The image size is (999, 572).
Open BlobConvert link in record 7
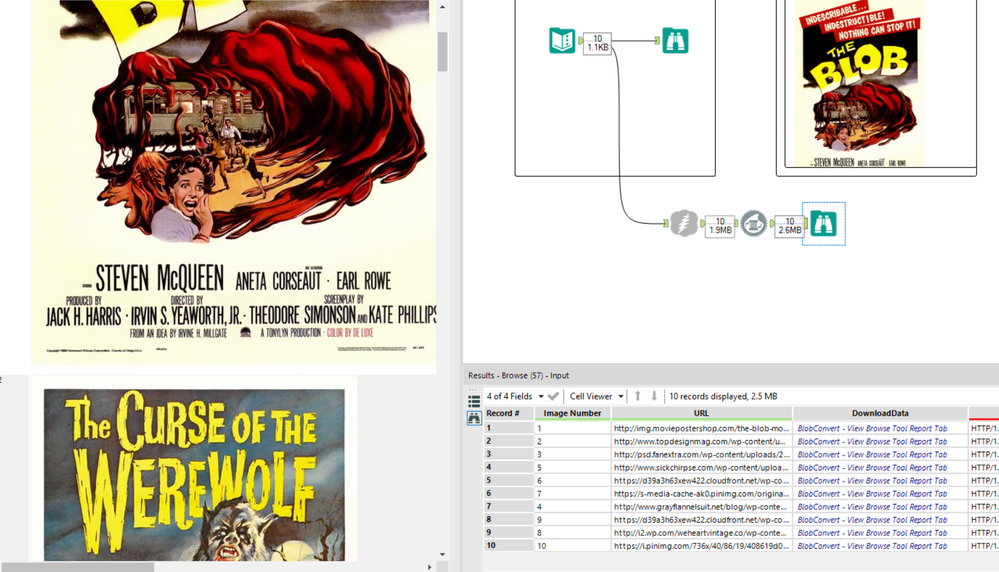click(x=872, y=507)
